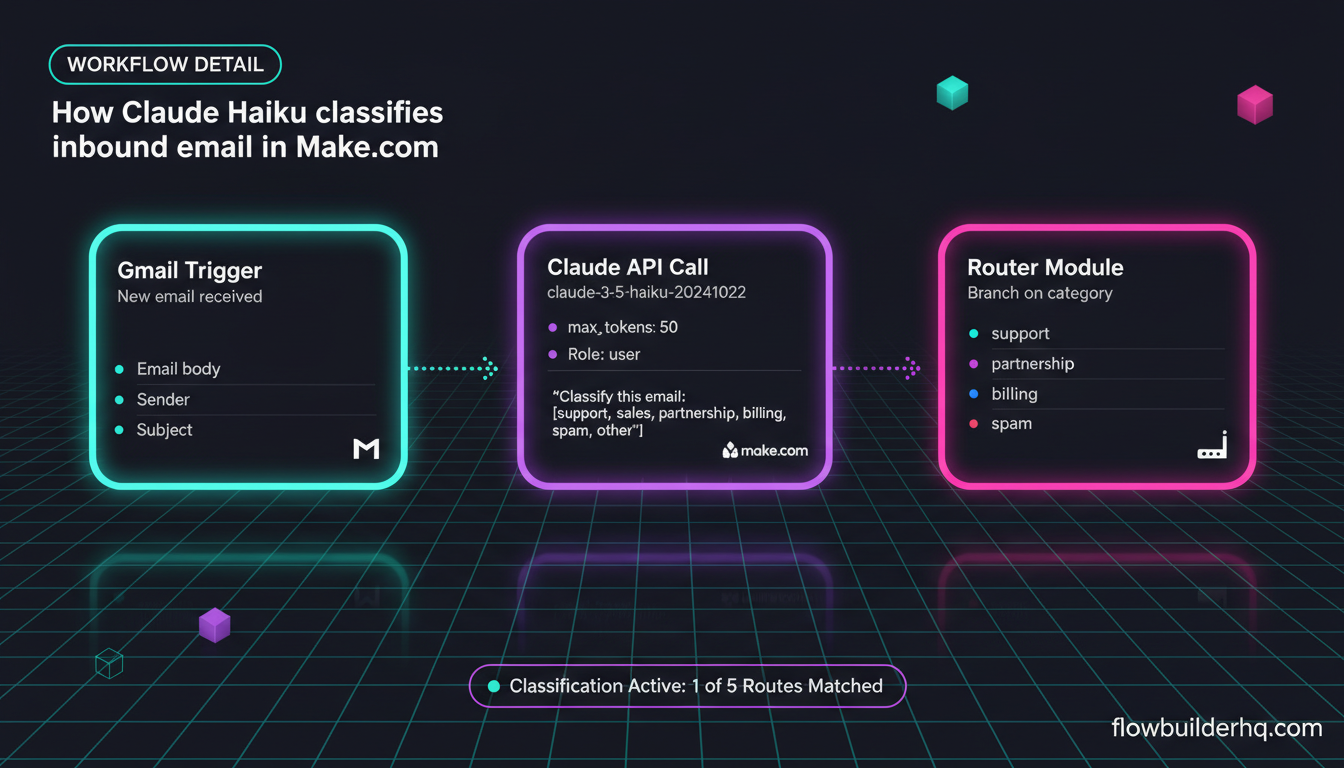Click the 'Classify this email' prompt text
The height and width of the screenshot is (768, 1344).
670,413
